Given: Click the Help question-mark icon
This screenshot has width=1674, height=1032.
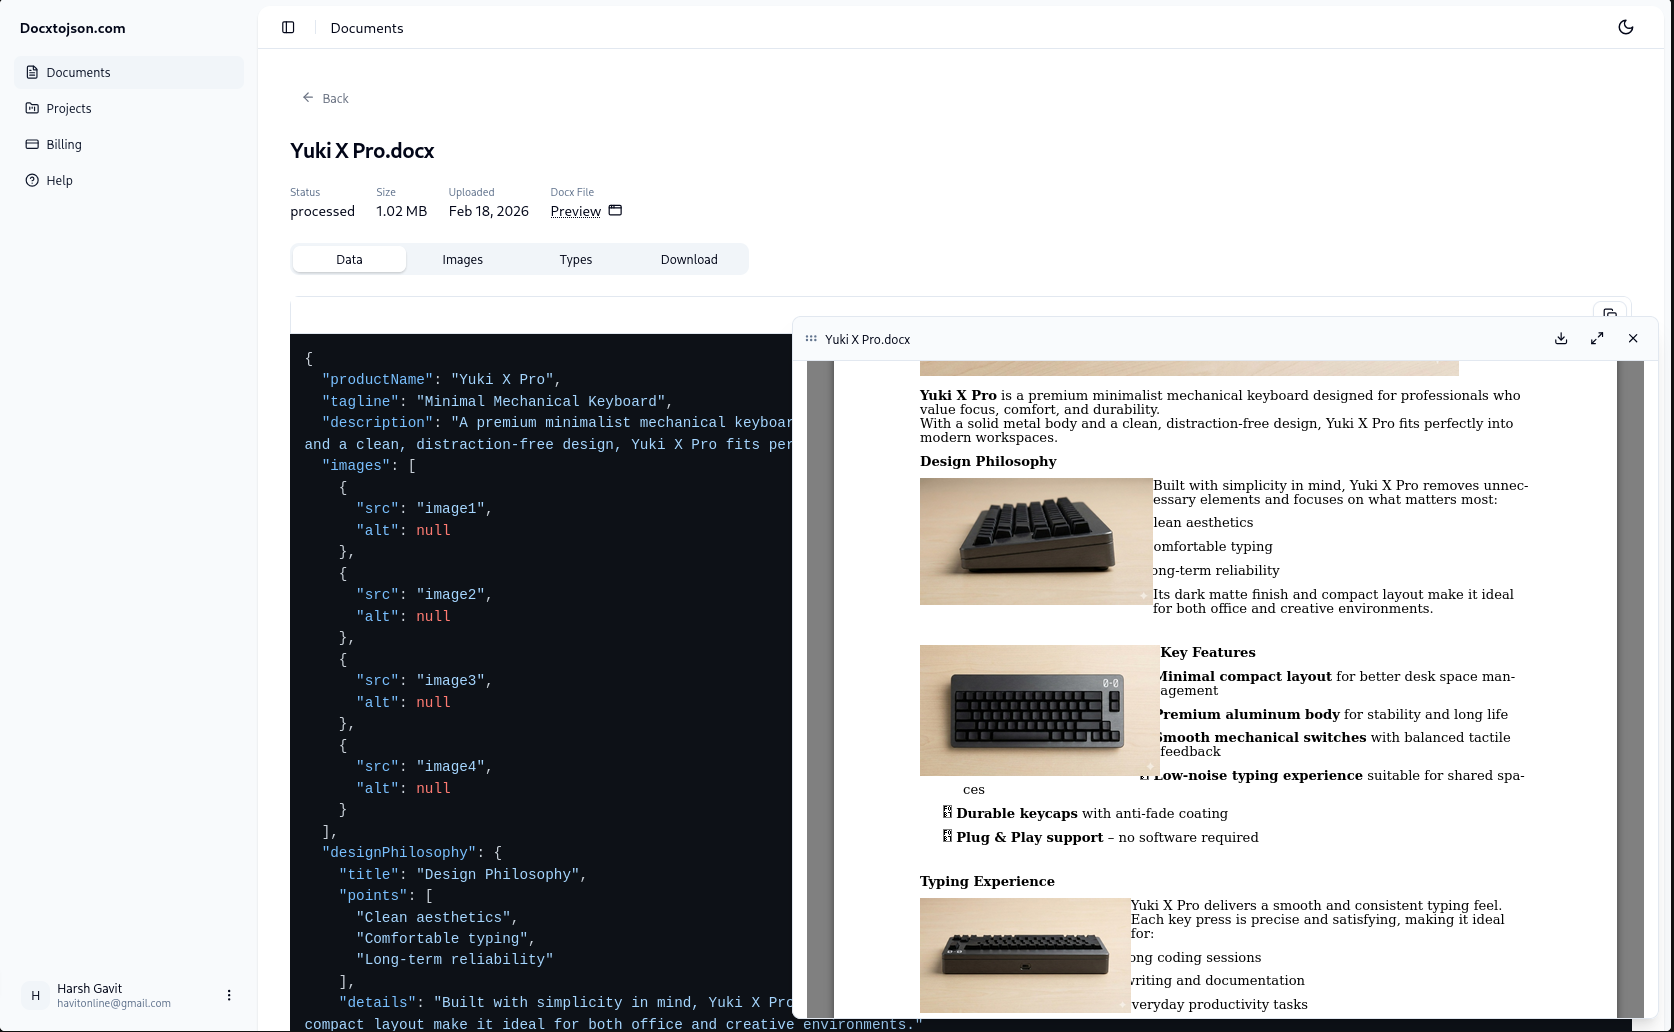Looking at the screenshot, I should [x=33, y=180].
